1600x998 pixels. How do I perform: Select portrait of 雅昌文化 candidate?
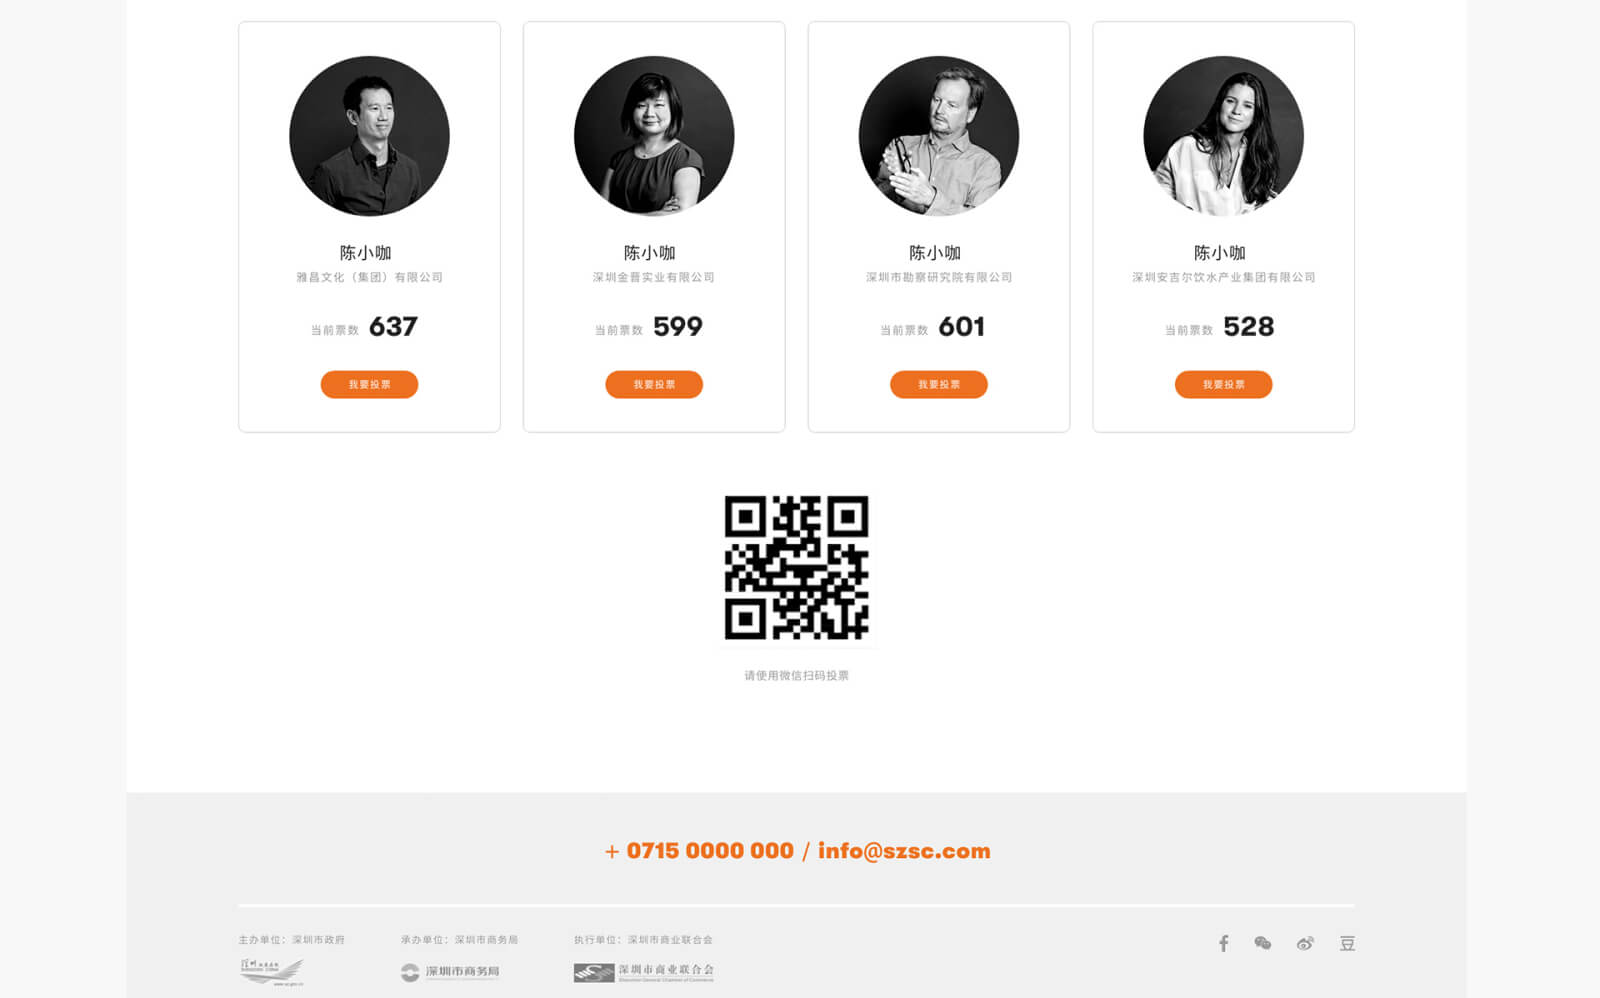tap(369, 136)
